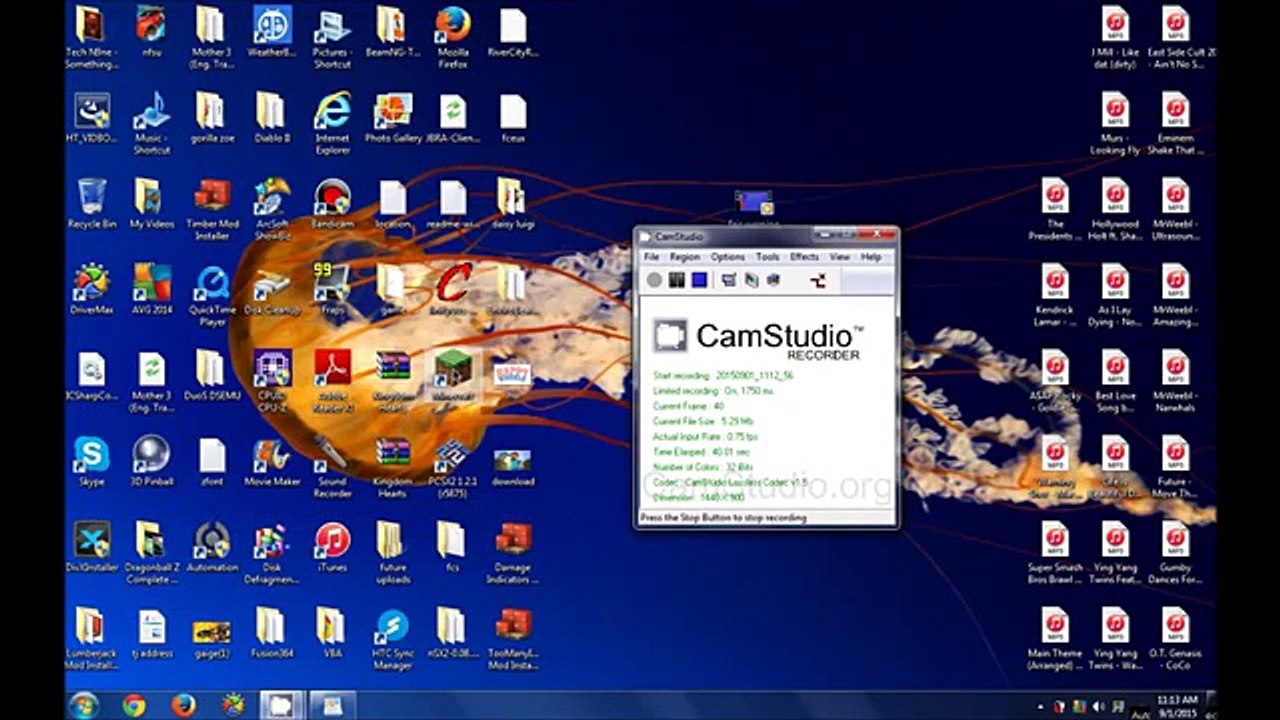Select the O.T. Genasis - CoCo MP3 file
This screenshot has height=720, width=1280.
[1176, 640]
